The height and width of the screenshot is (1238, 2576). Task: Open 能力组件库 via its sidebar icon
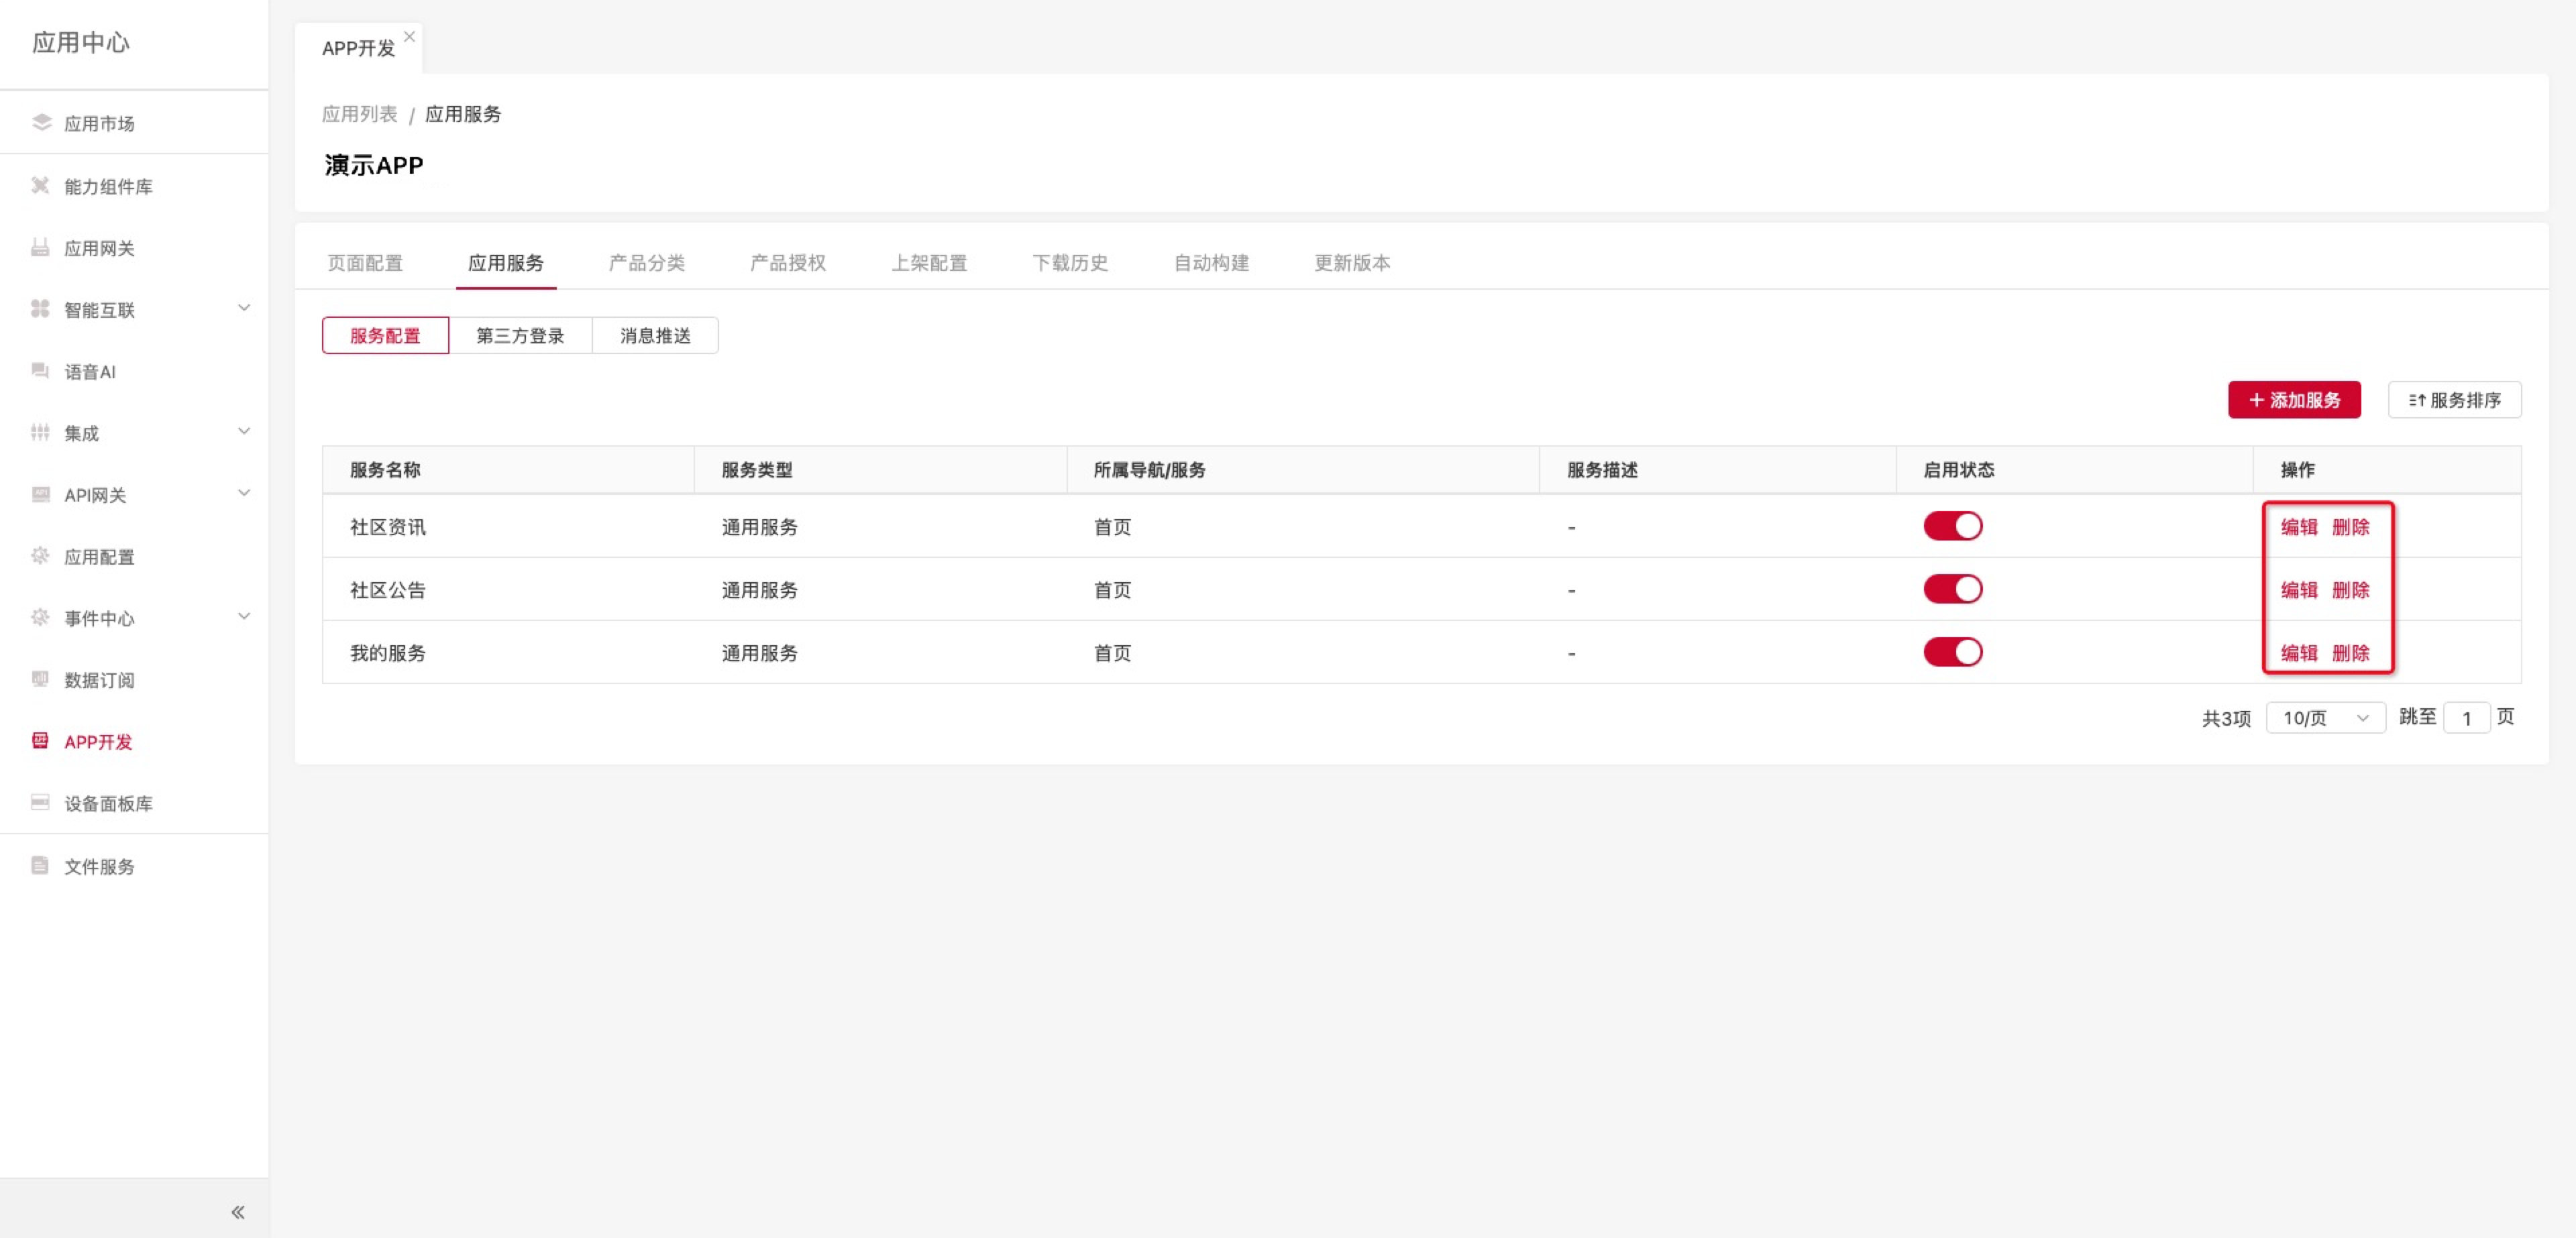(x=41, y=185)
